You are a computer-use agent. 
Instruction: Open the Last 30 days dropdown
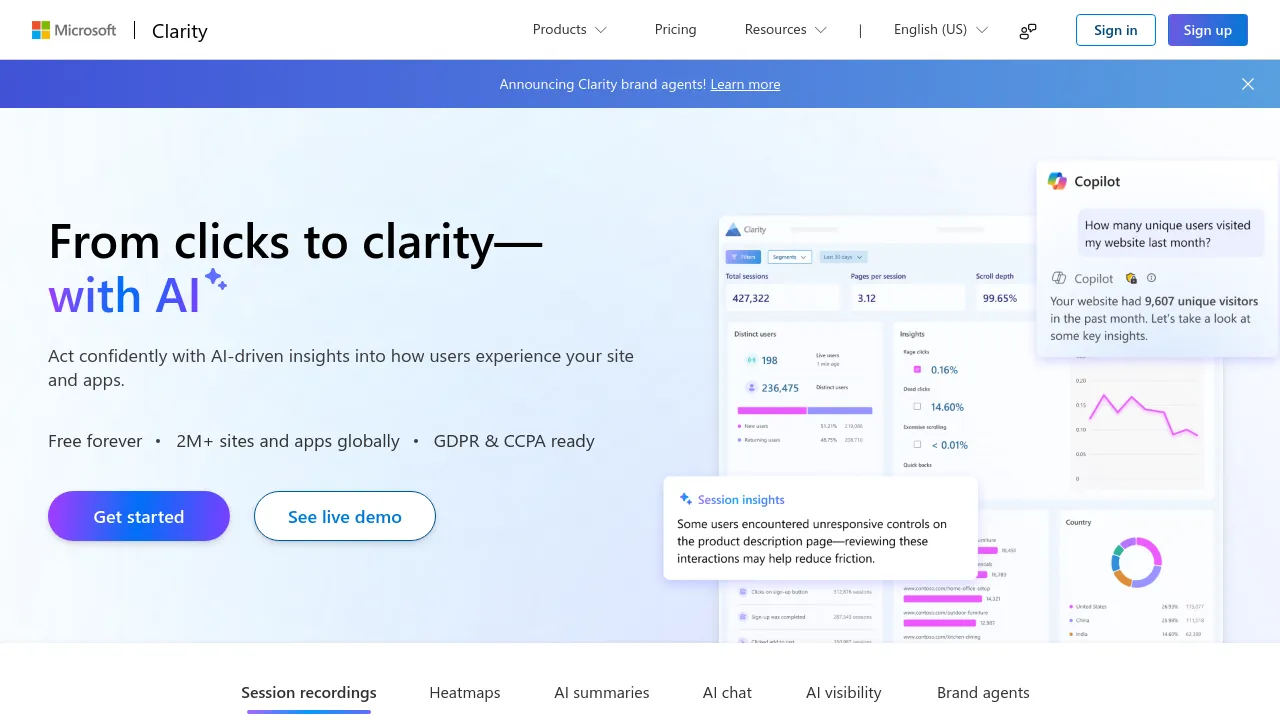point(844,257)
